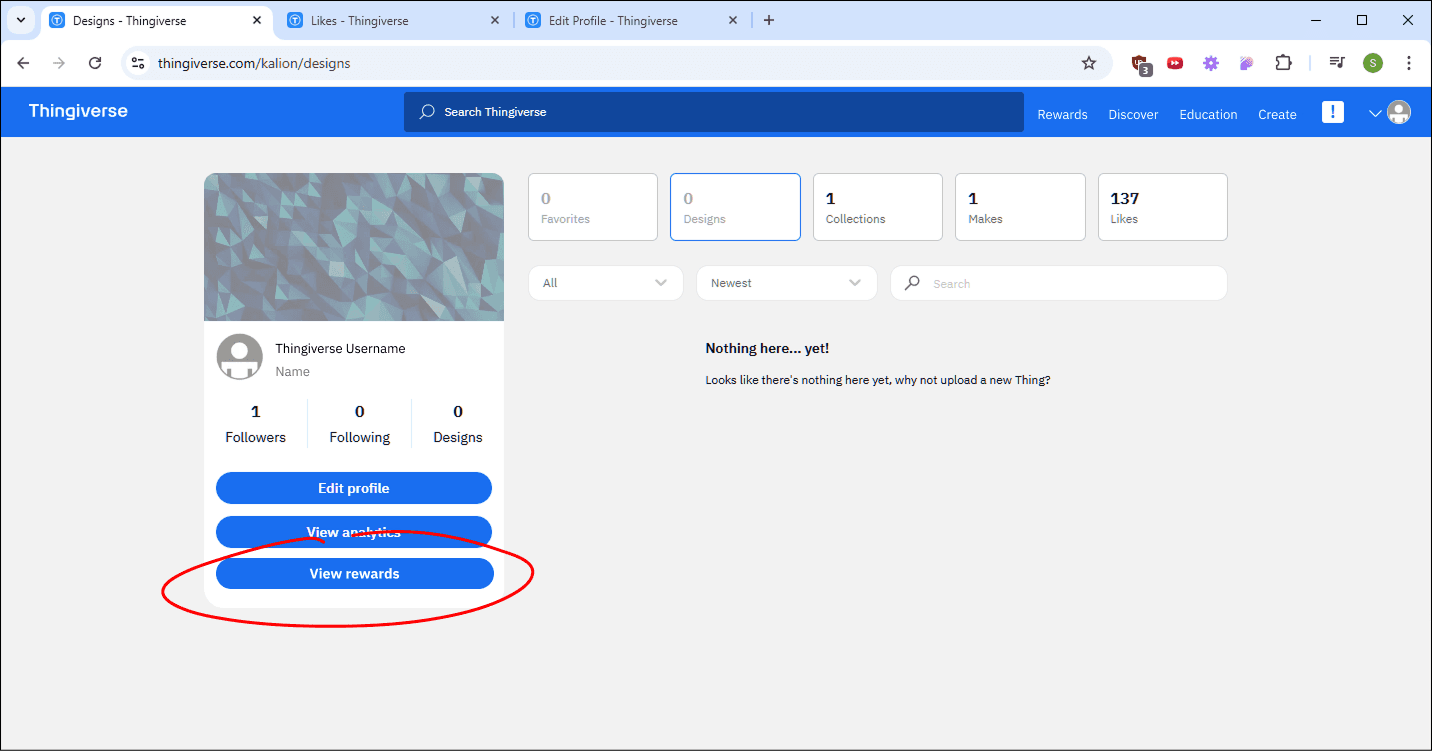Reload the current page

95,63
